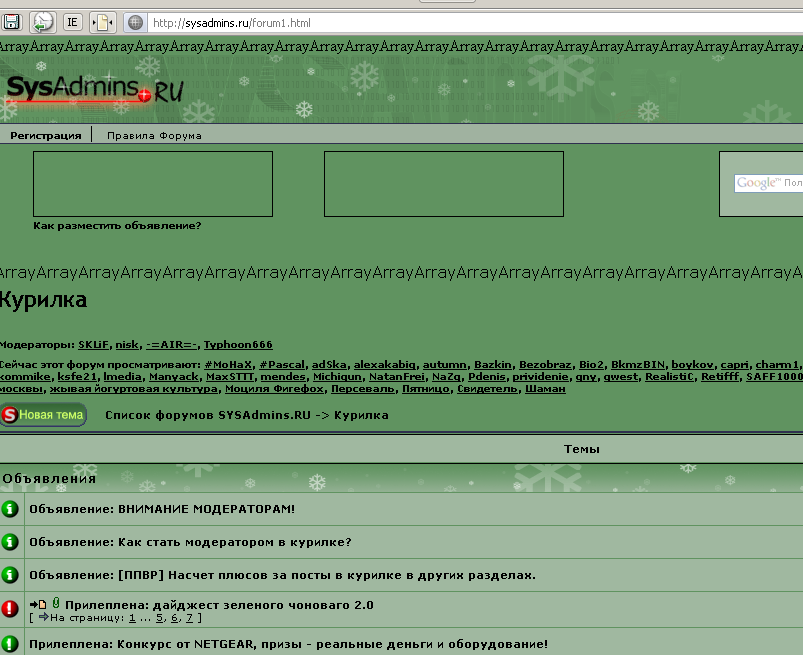Open user Bazkin profile link

(x=493, y=365)
